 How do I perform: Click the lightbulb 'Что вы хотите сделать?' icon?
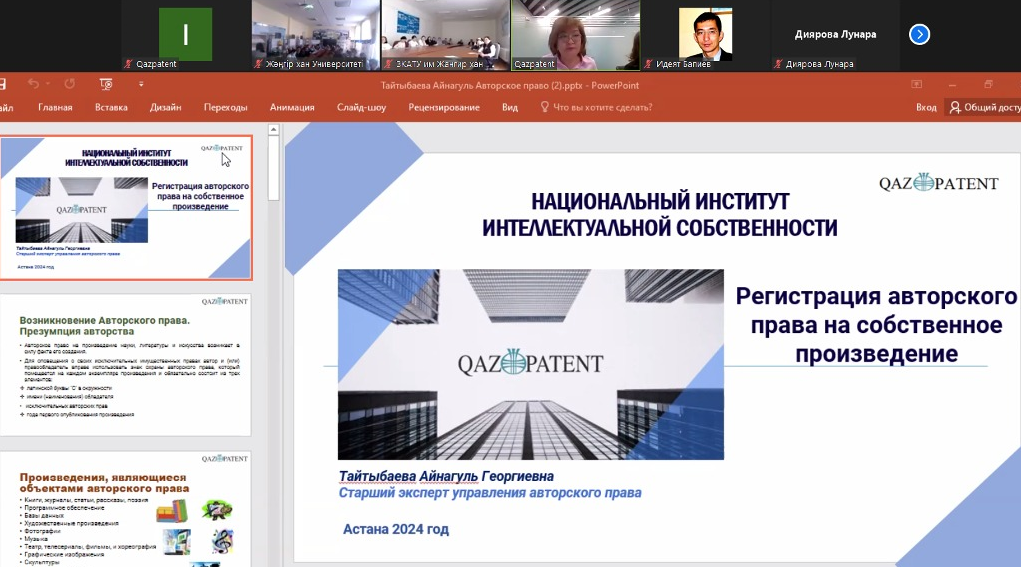pos(544,107)
